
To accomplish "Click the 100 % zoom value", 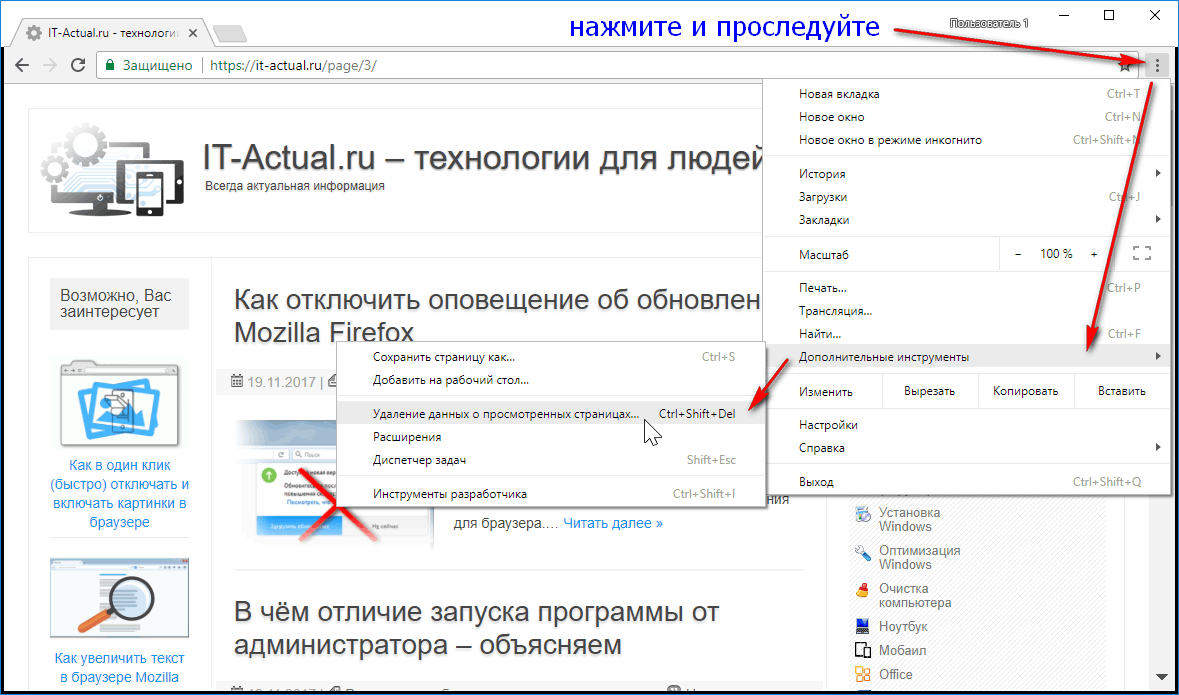I will pos(1056,254).
